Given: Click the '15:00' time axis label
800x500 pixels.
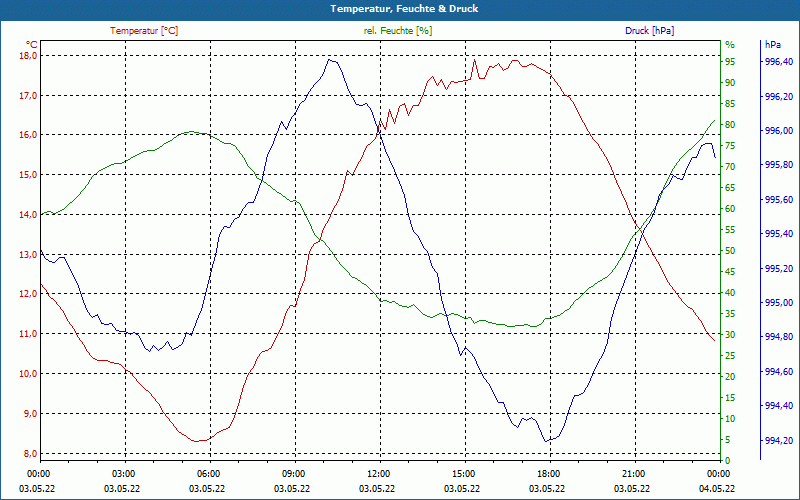Looking at the screenshot, I should tap(462, 473).
